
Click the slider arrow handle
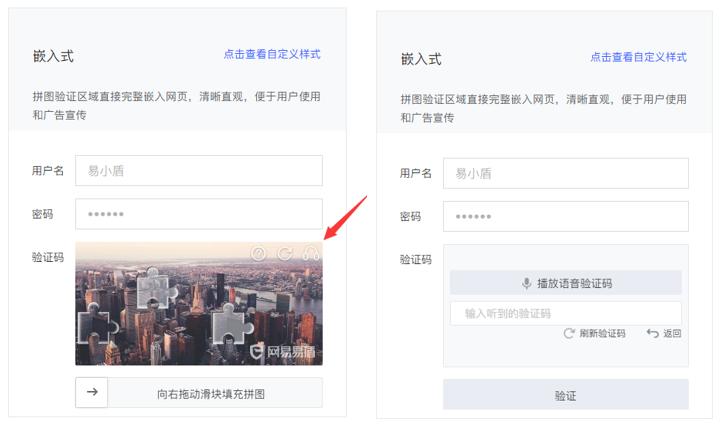(x=92, y=392)
